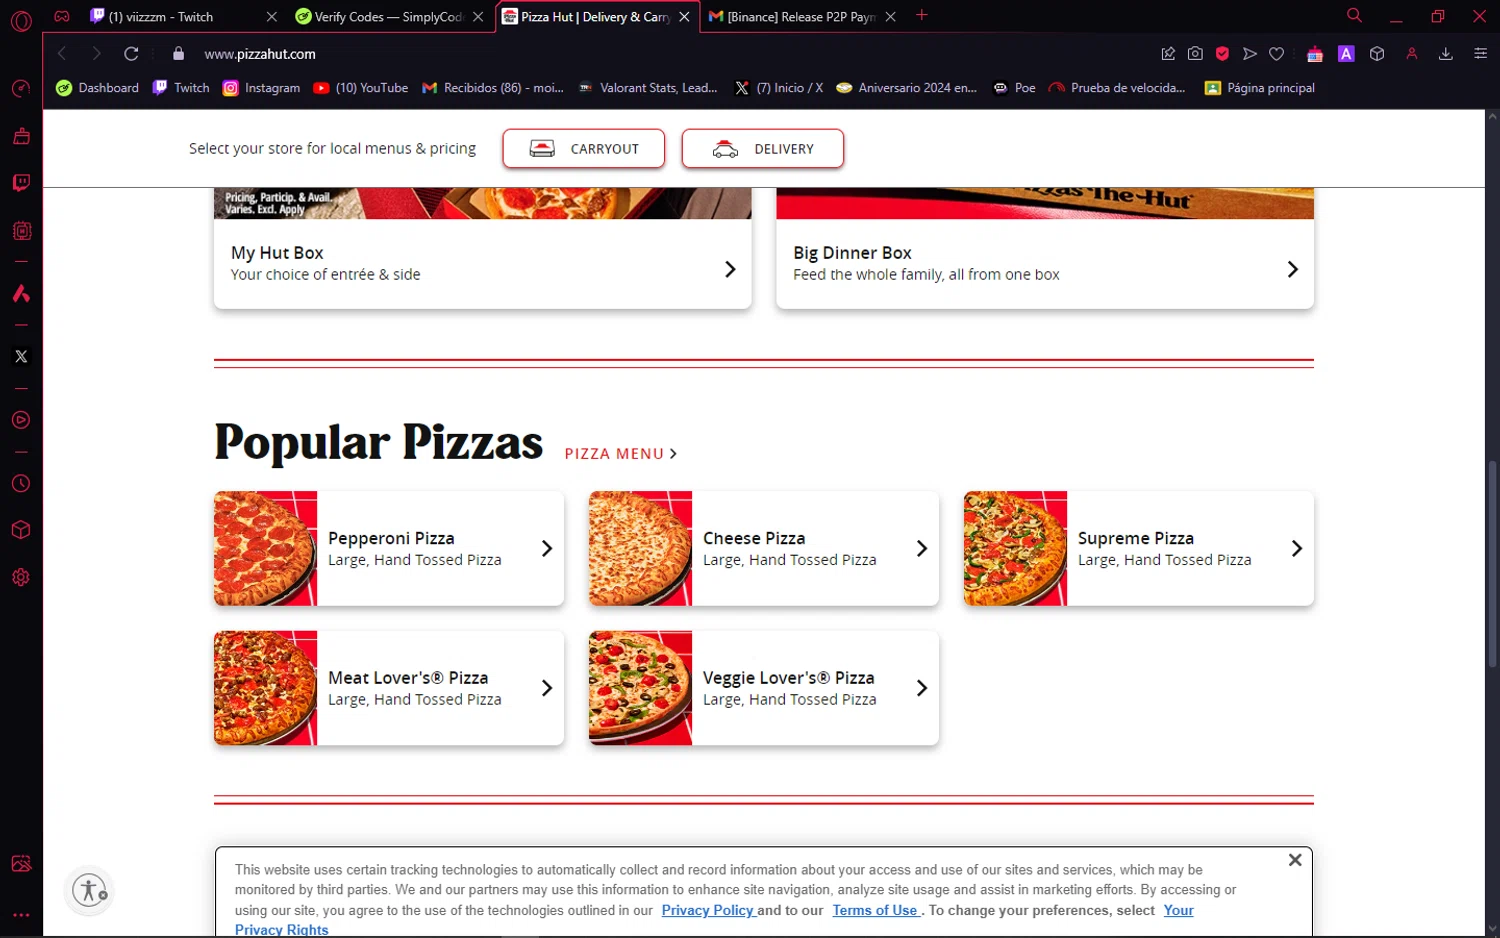Screen dimensions: 1500x938
Task: Open the Poe bookmark
Action: tap(1014, 88)
